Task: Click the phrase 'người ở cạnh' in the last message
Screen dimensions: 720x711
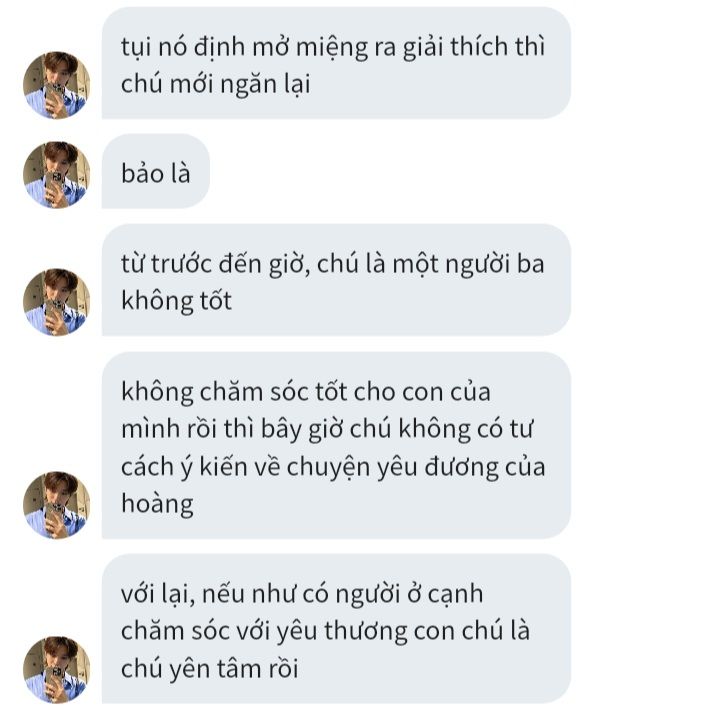Action: pyautogui.click(x=409, y=594)
